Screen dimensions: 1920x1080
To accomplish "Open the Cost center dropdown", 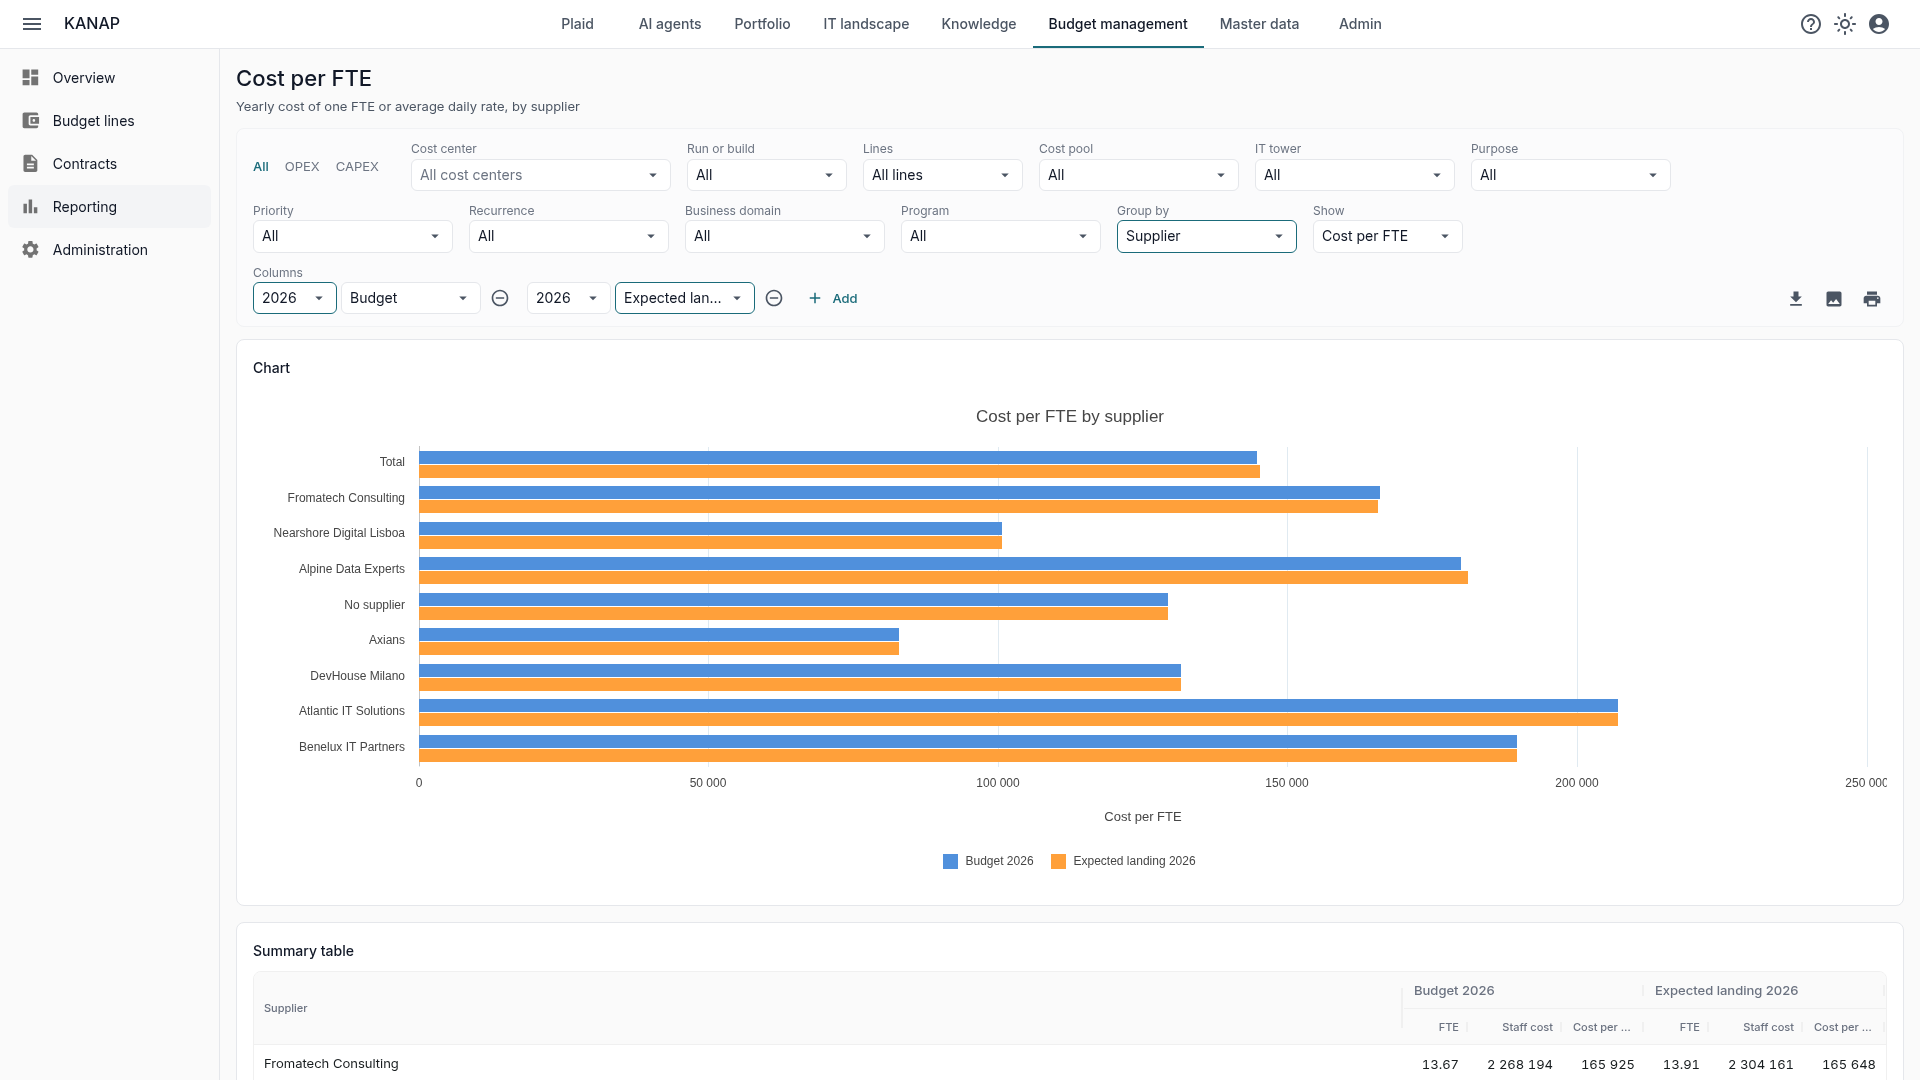I will click(541, 175).
